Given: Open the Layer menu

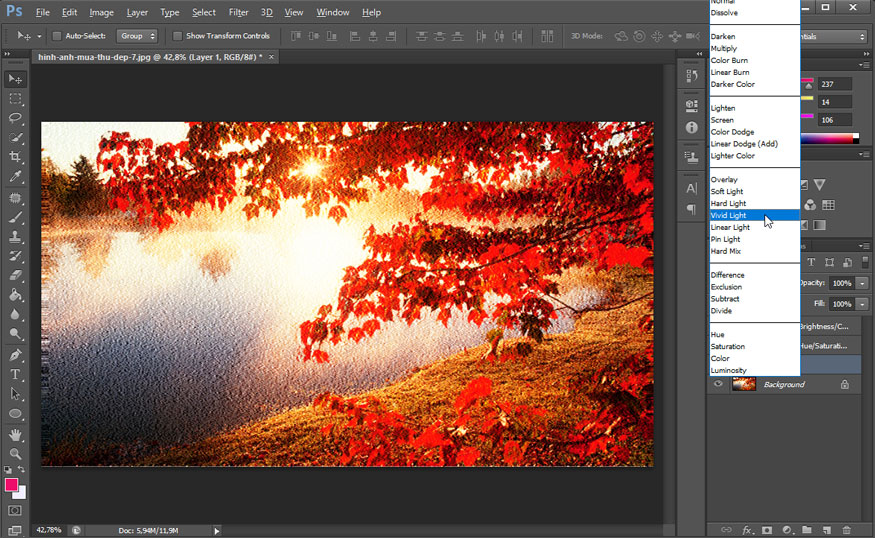Looking at the screenshot, I should point(137,12).
